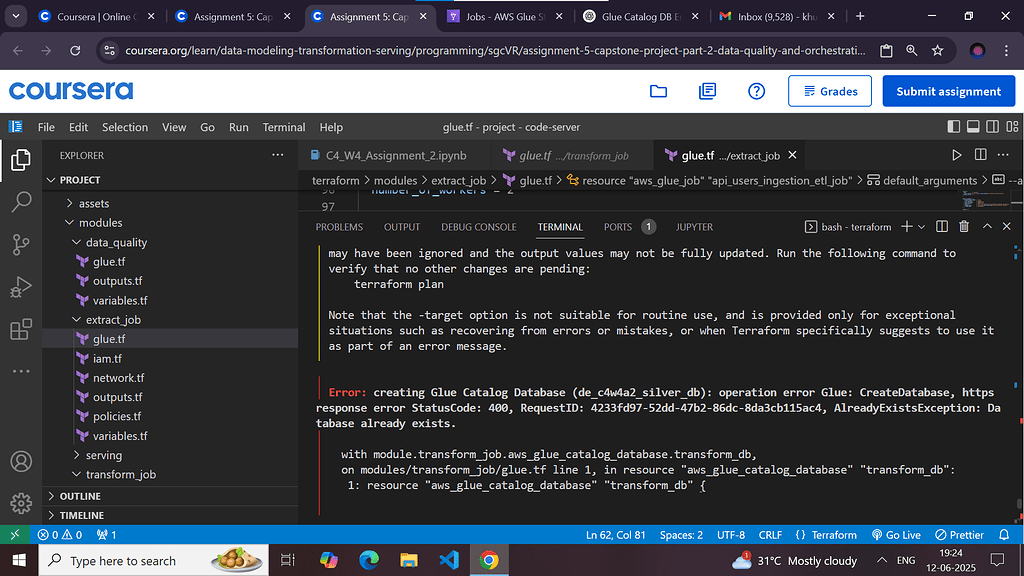
Task: Open the remote connection menu in status bar
Action: click(15, 534)
